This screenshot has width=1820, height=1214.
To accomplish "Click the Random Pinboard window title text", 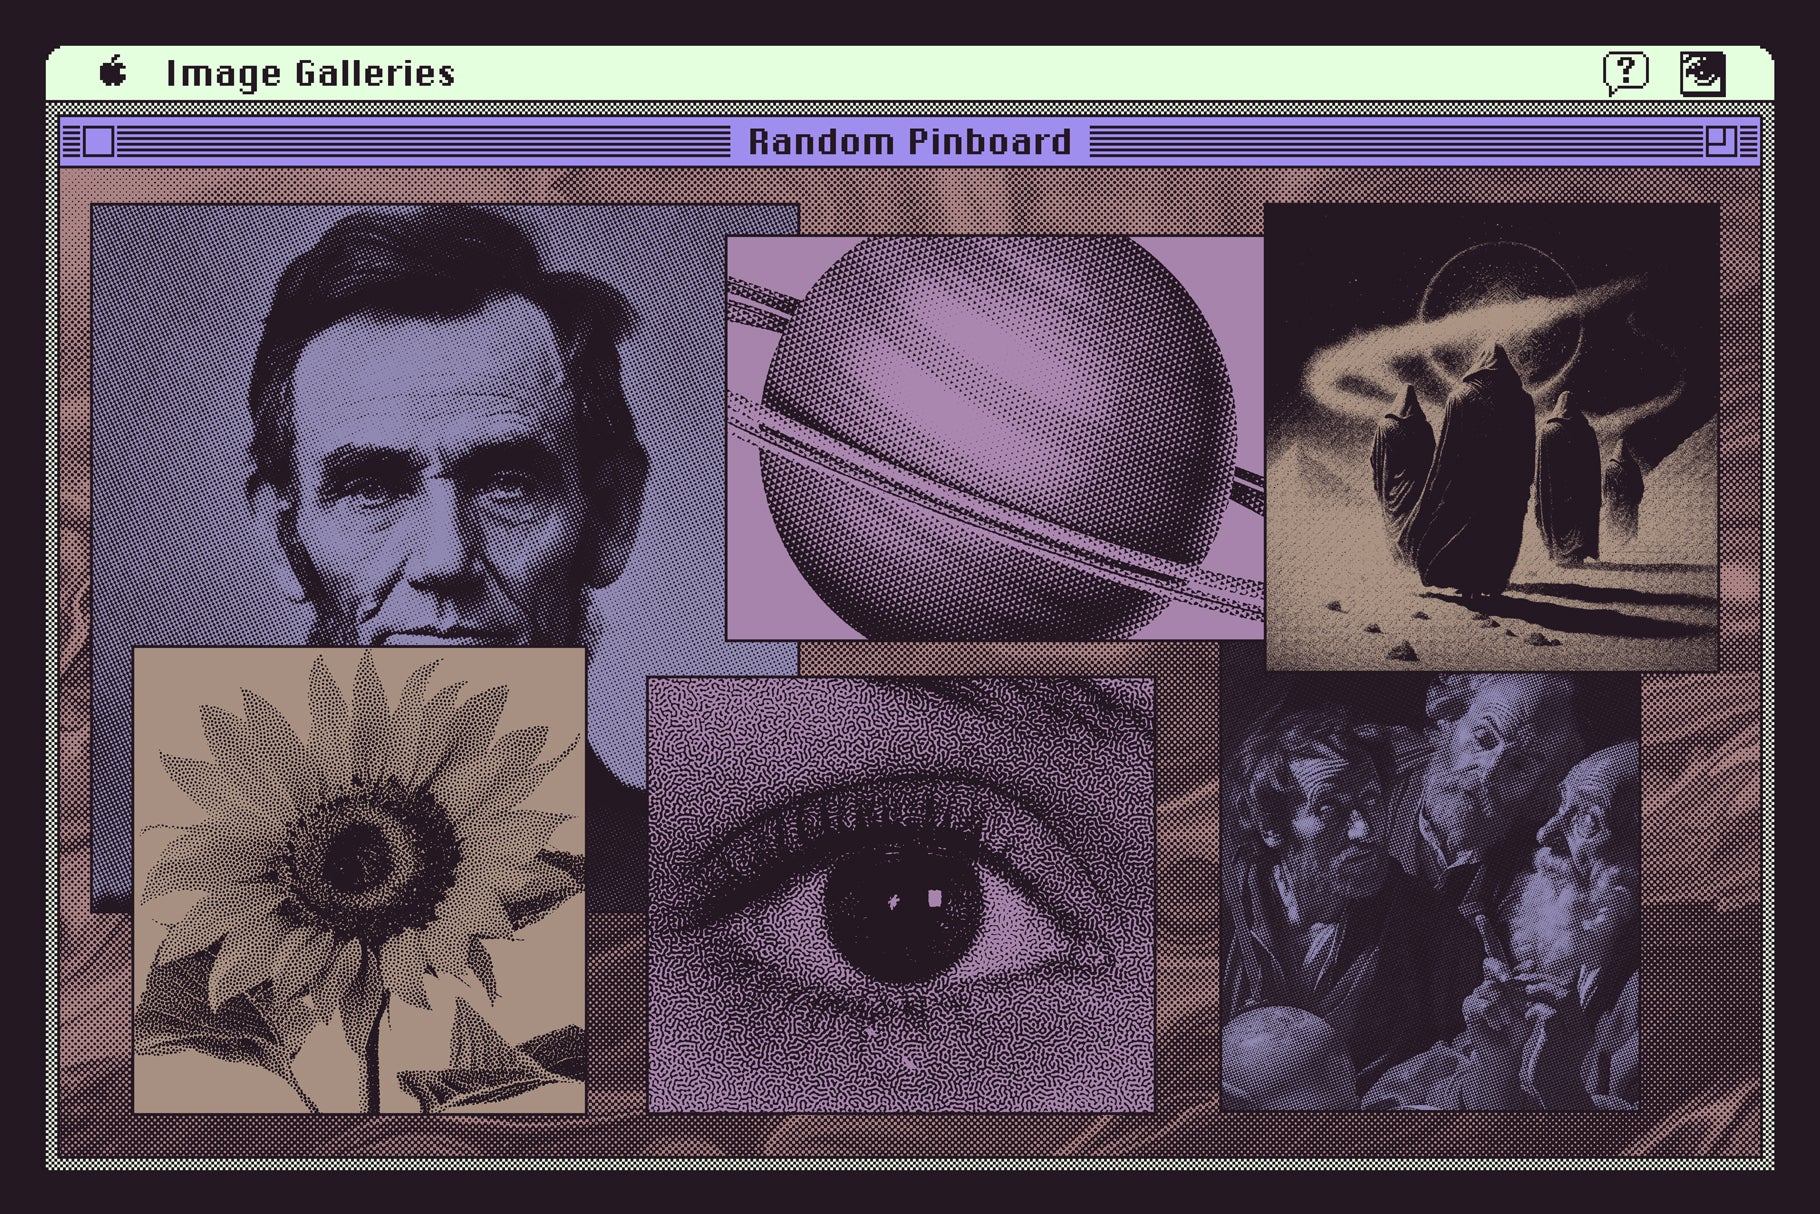I will click(x=909, y=142).
